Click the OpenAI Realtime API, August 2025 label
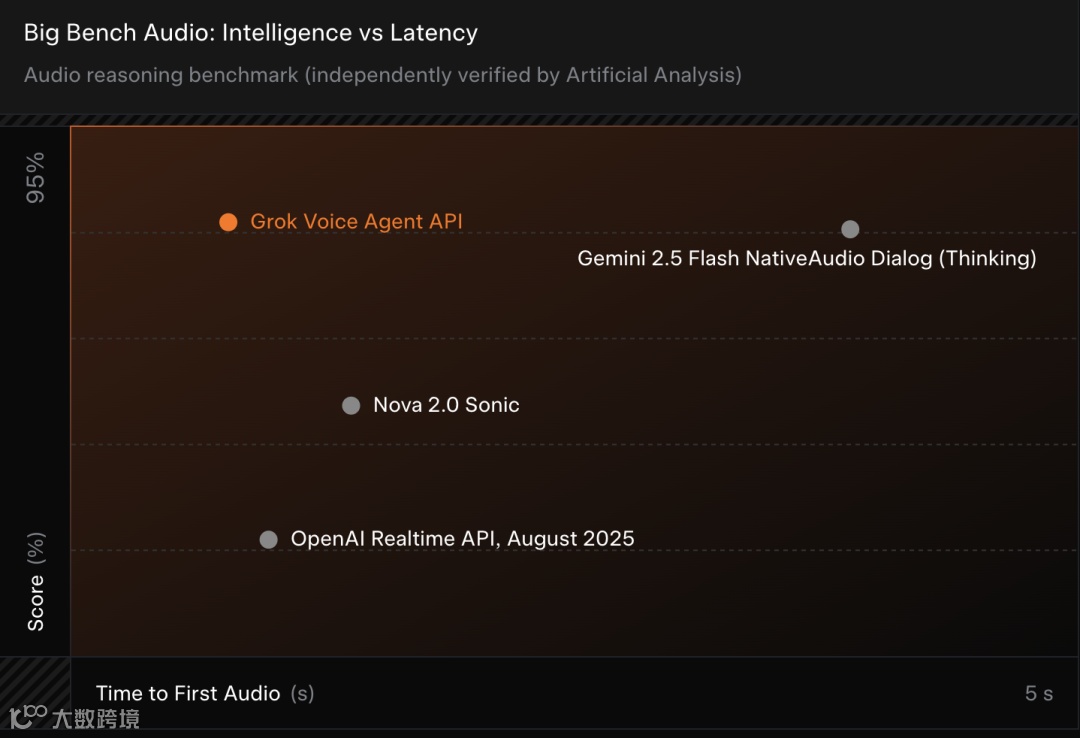Screen dimensions: 1080x738 (x=462, y=539)
